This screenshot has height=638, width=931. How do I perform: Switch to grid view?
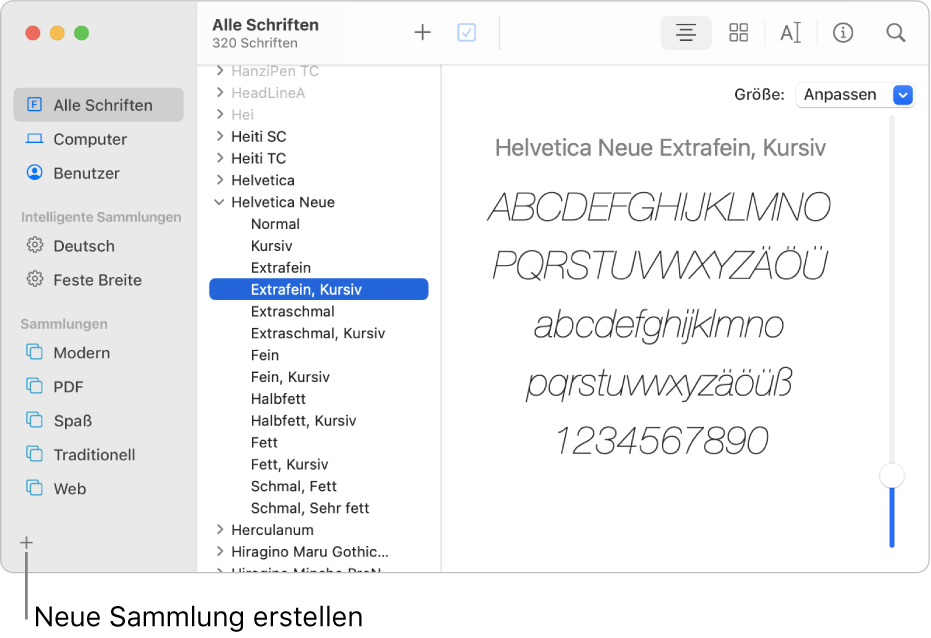click(x=738, y=32)
